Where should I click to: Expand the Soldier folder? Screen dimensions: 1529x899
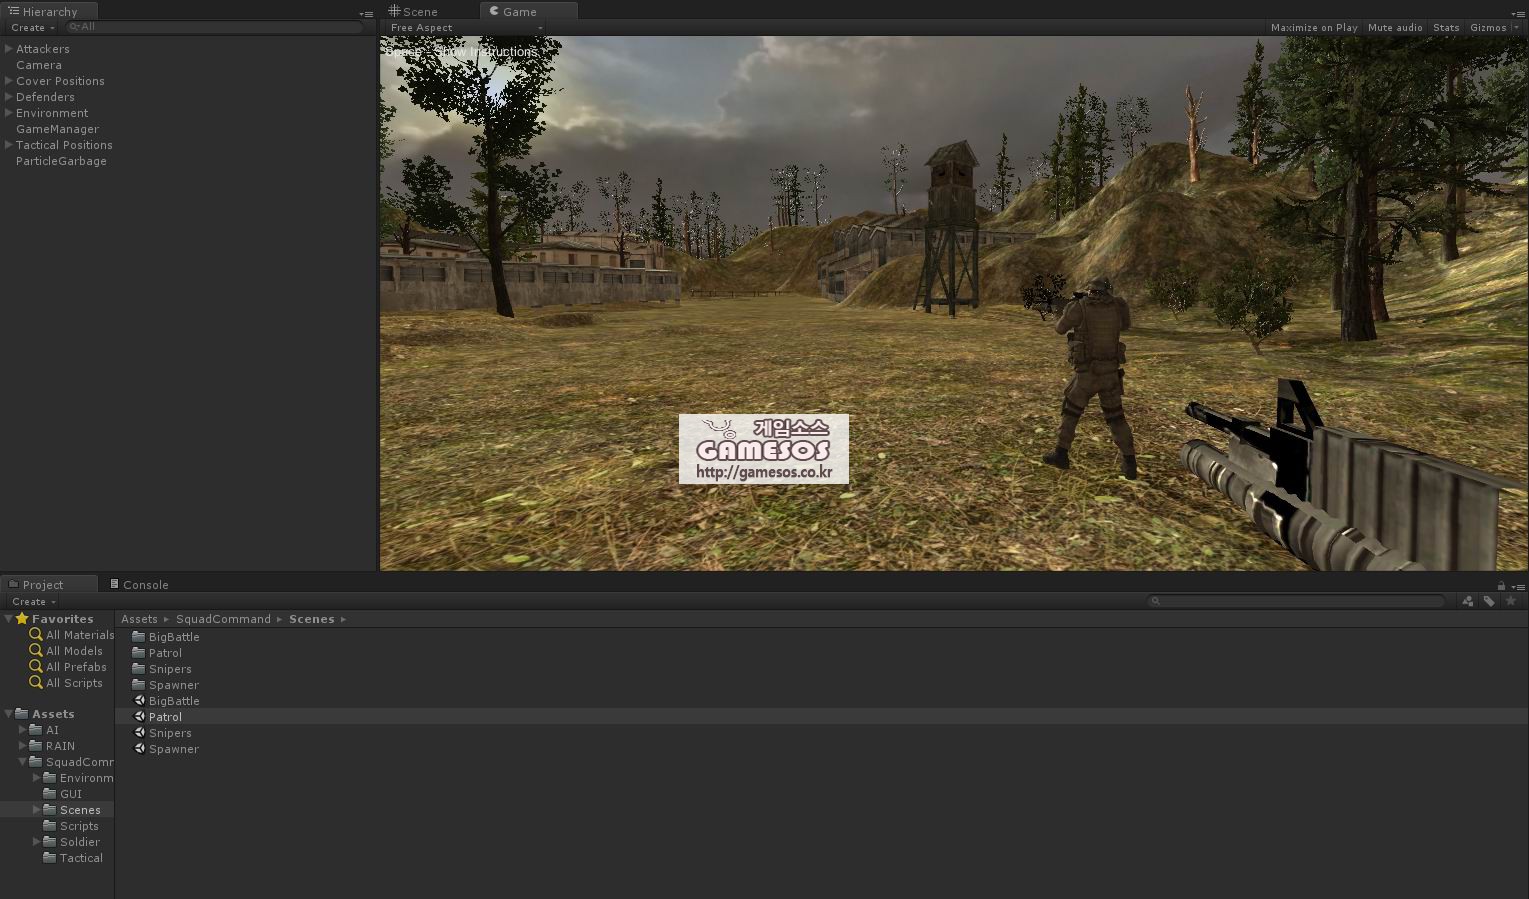point(37,842)
